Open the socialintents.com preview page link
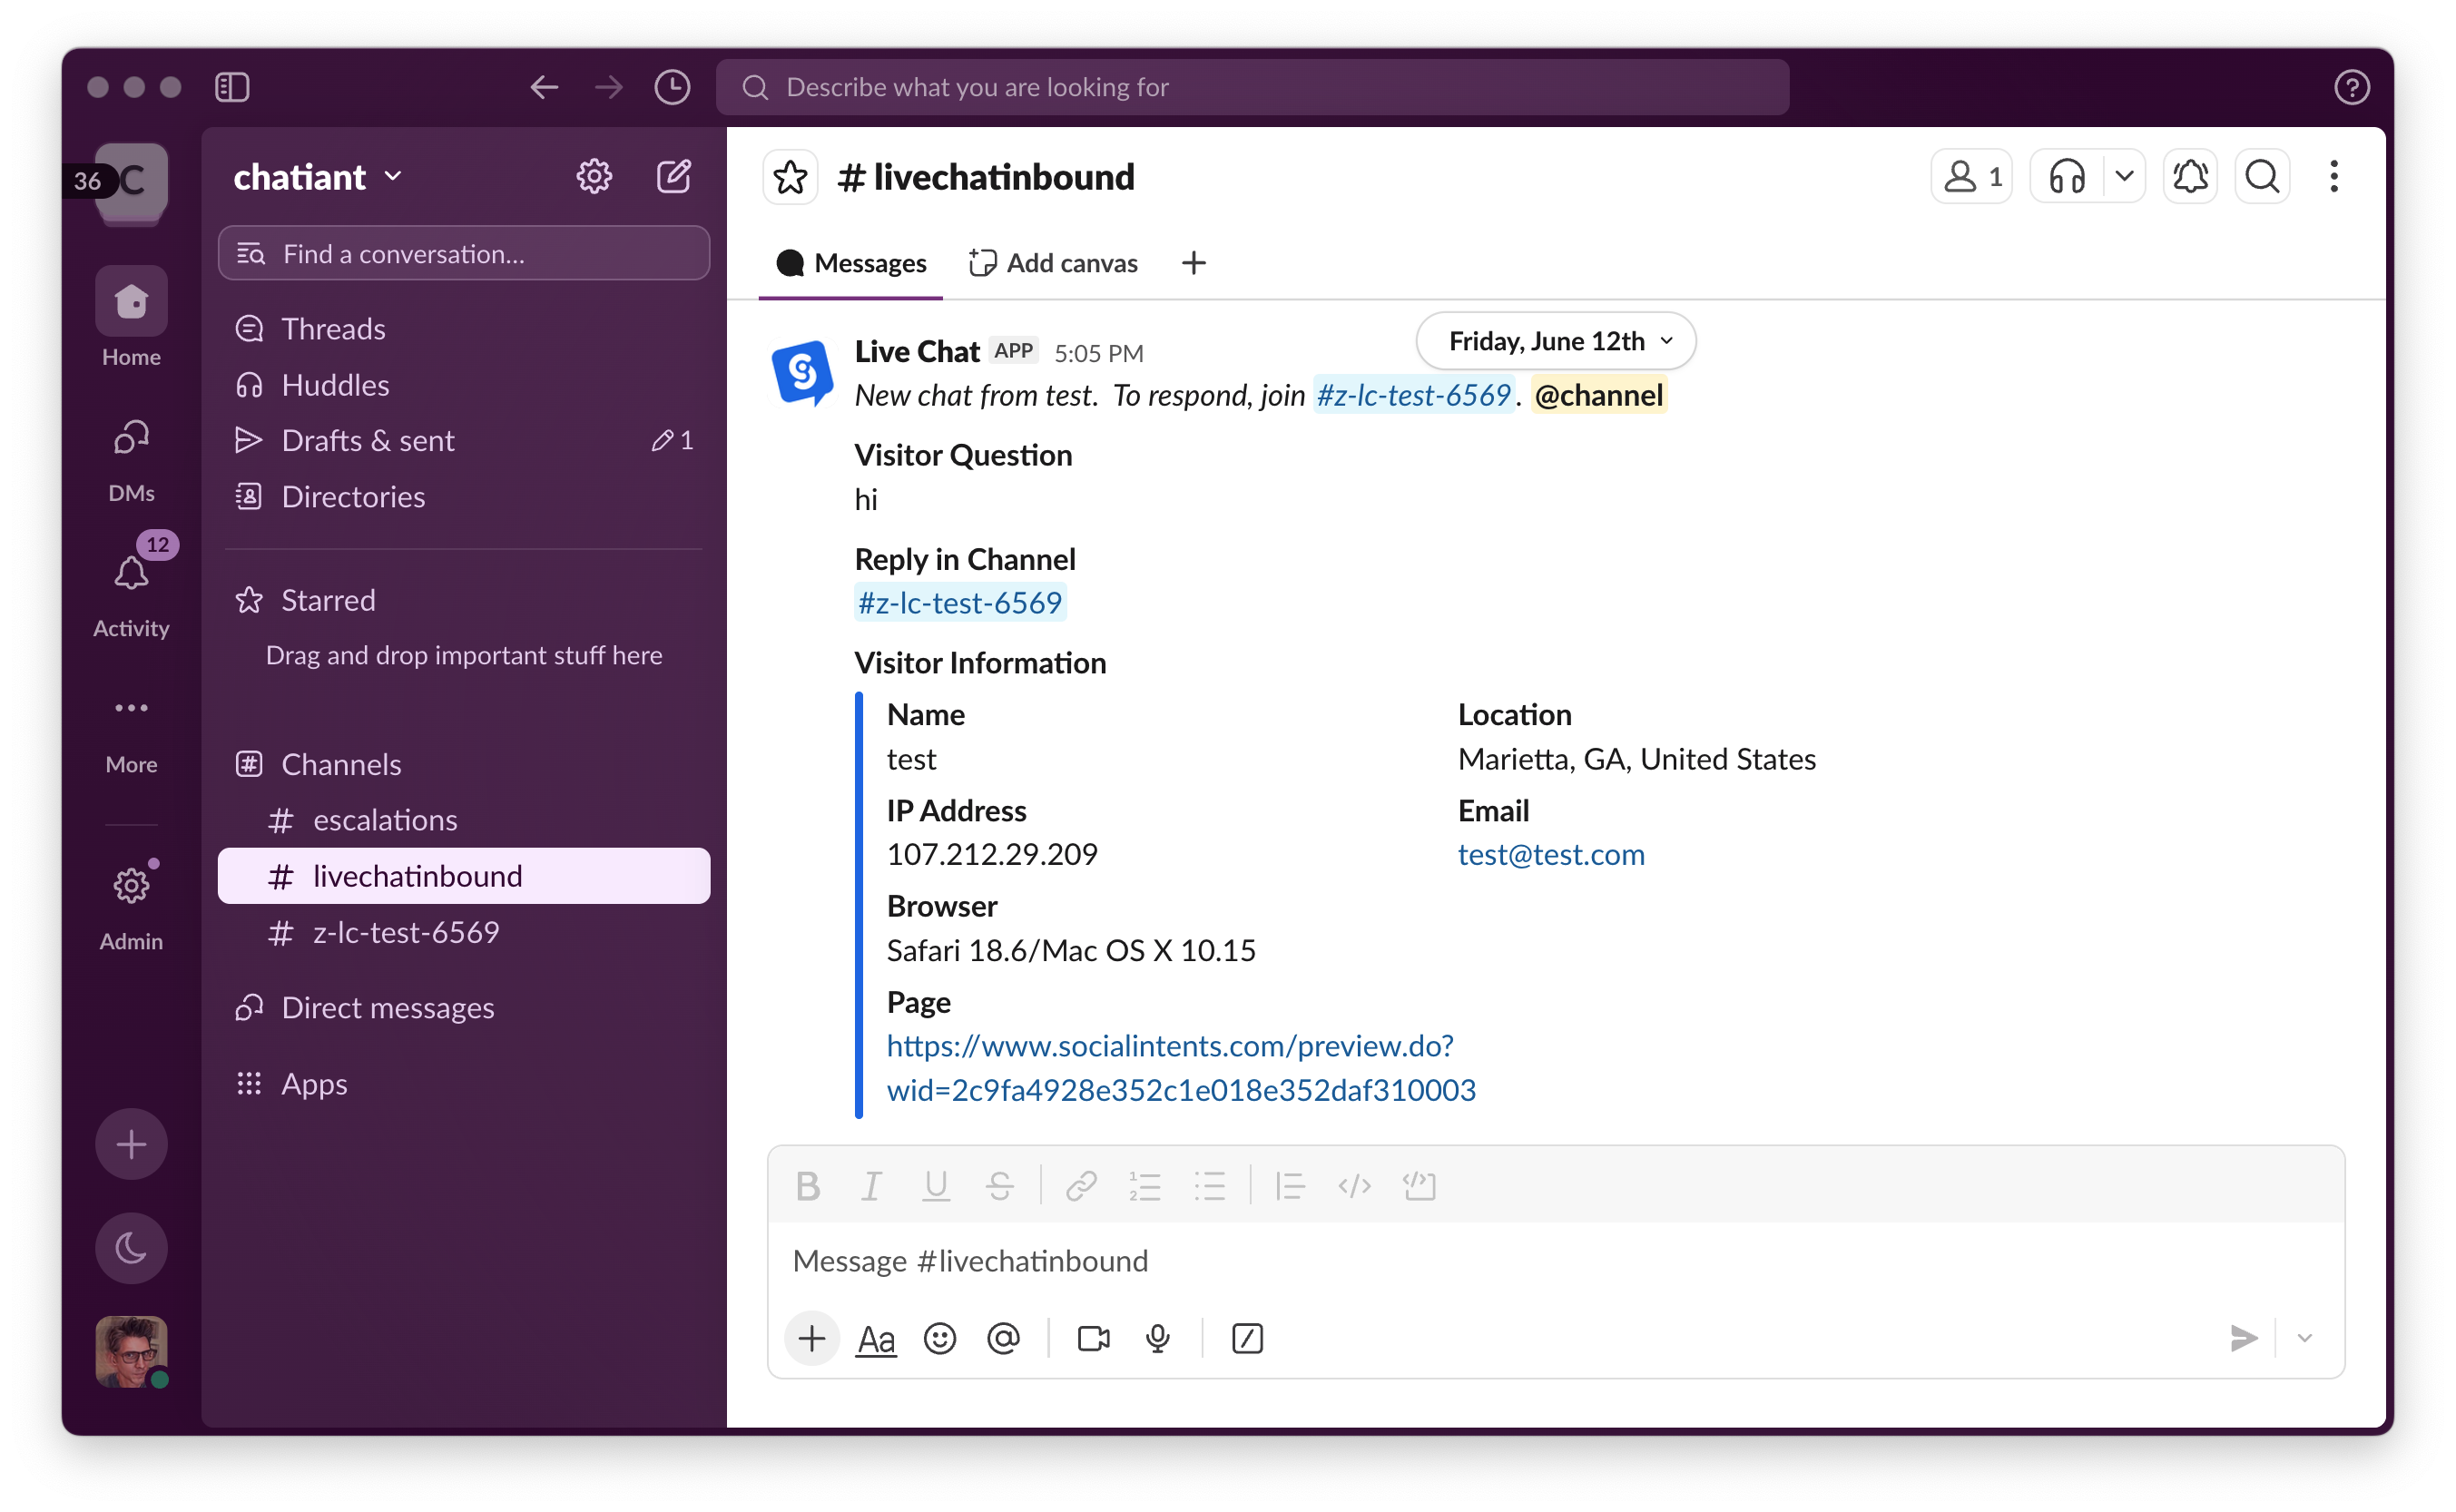 1181,1067
